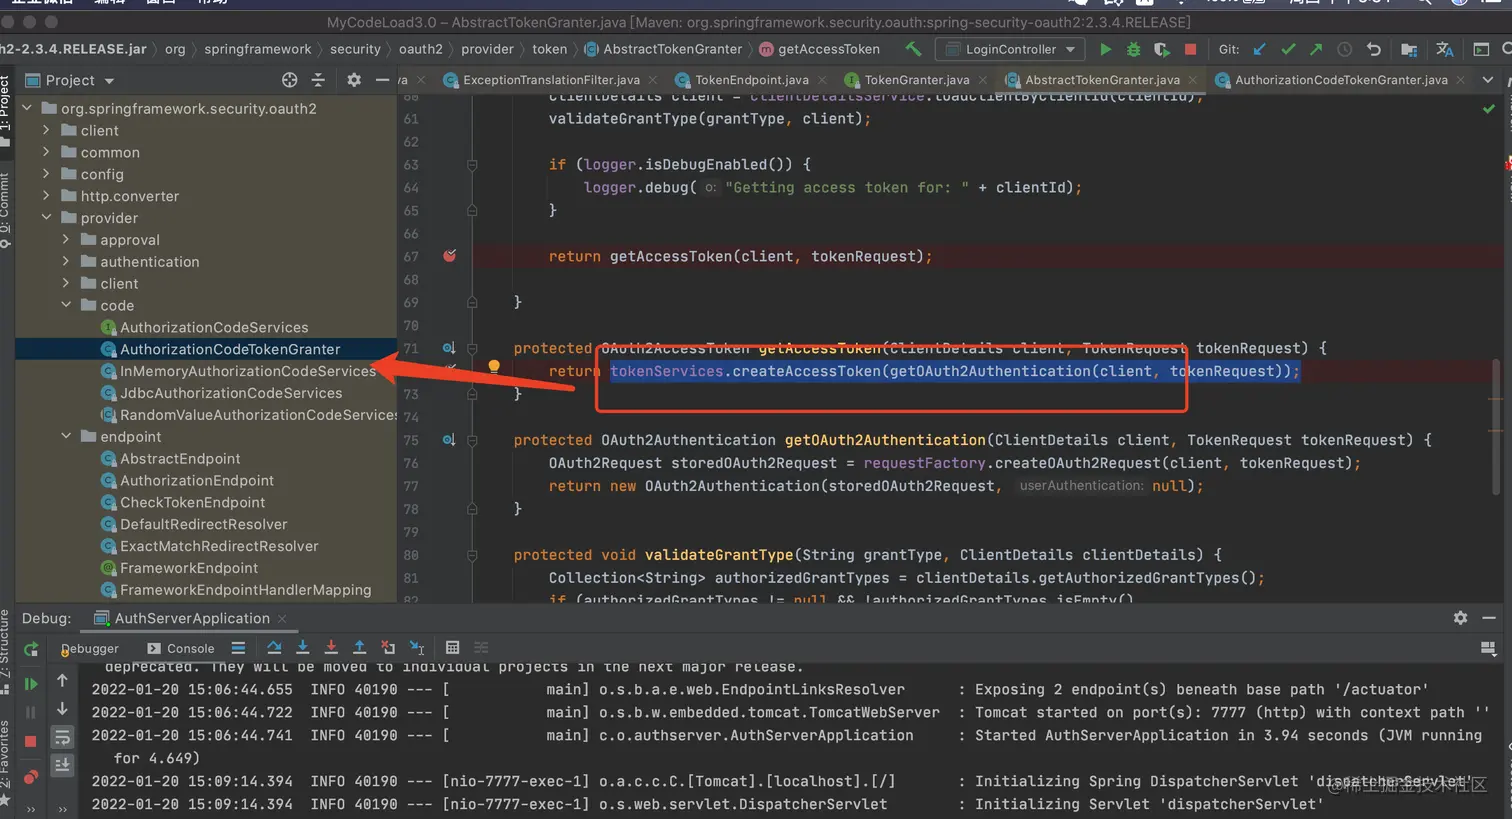Viewport: 1512px width, 819px height.
Task: Expand the config folder
Action: tap(46, 174)
